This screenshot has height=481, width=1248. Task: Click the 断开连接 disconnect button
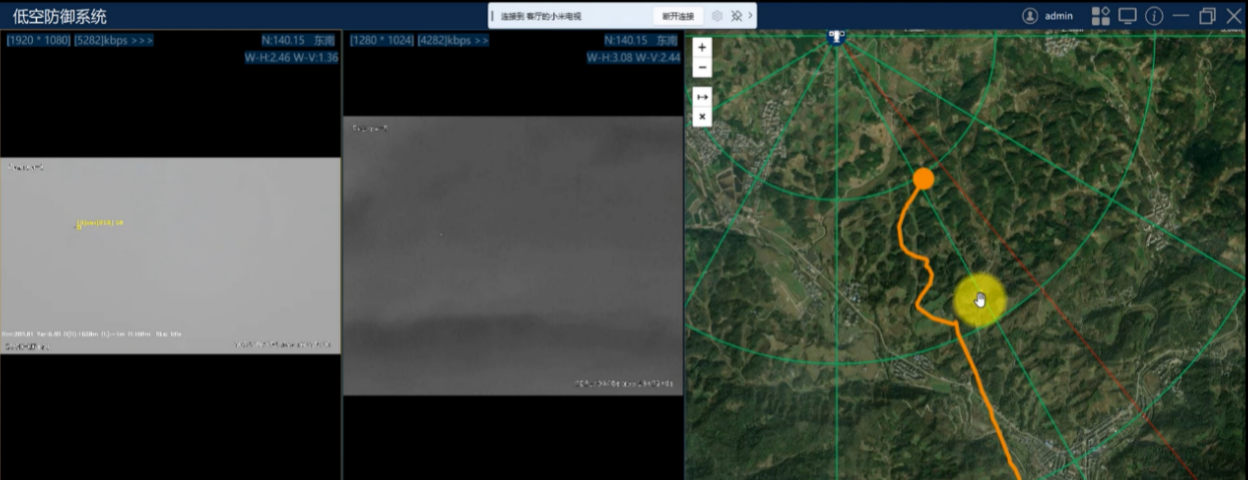678,16
